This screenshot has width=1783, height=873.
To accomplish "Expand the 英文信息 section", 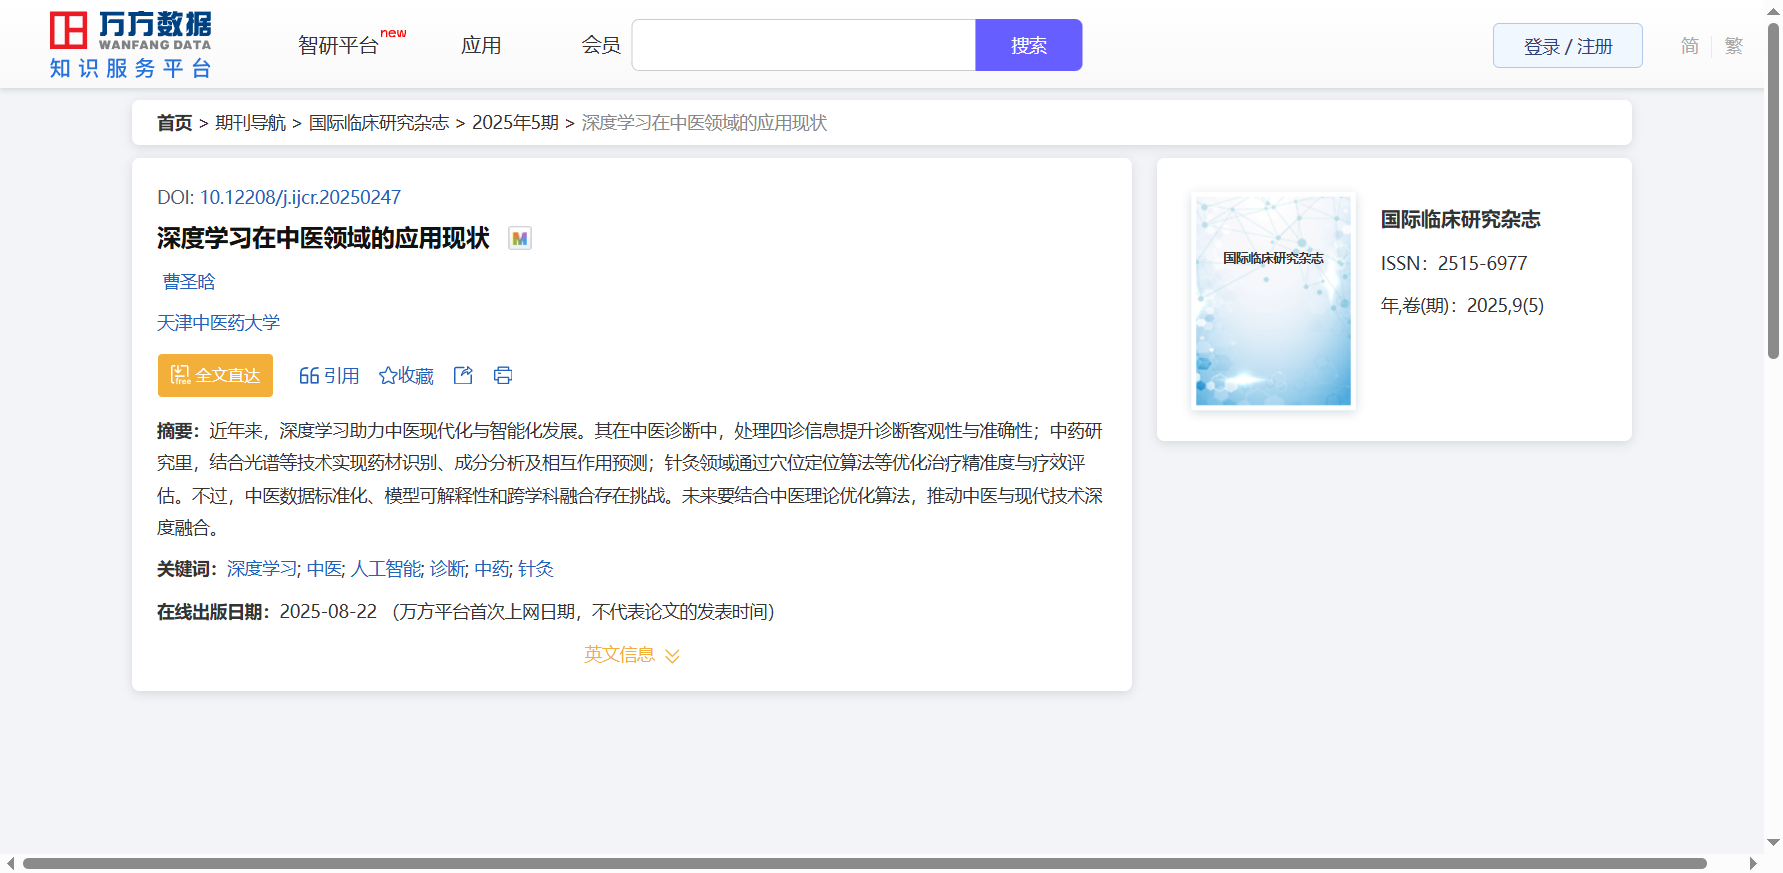I will click(631, 655).
